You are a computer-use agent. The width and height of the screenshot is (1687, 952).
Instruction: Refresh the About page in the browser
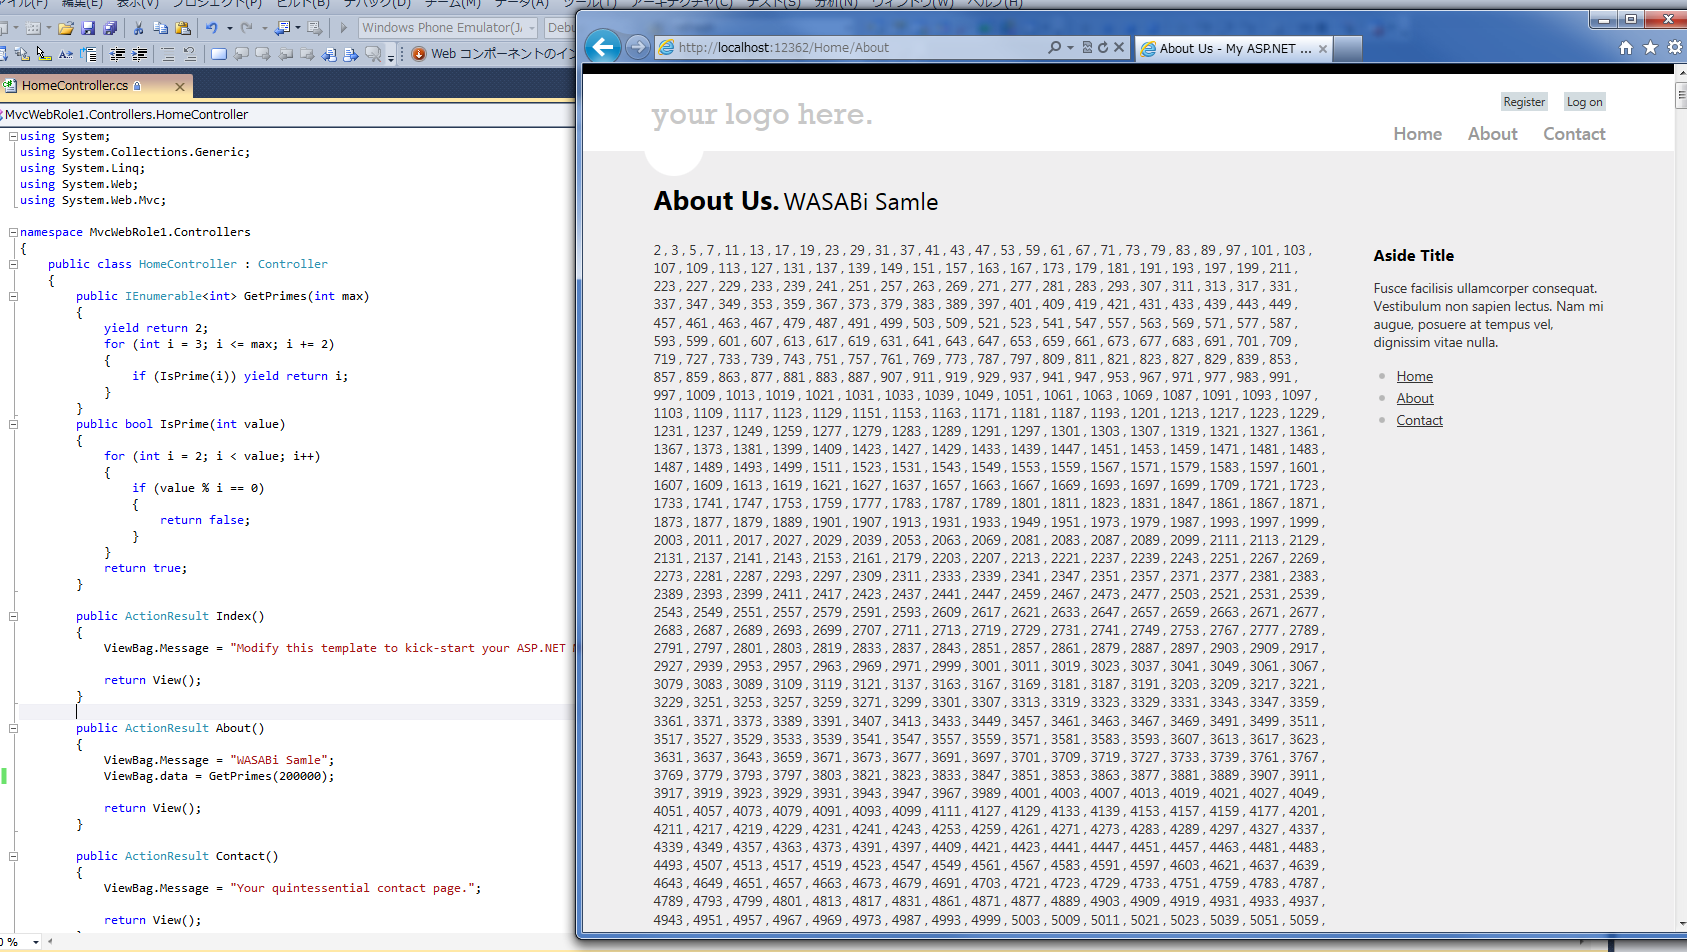(1103, 47)
